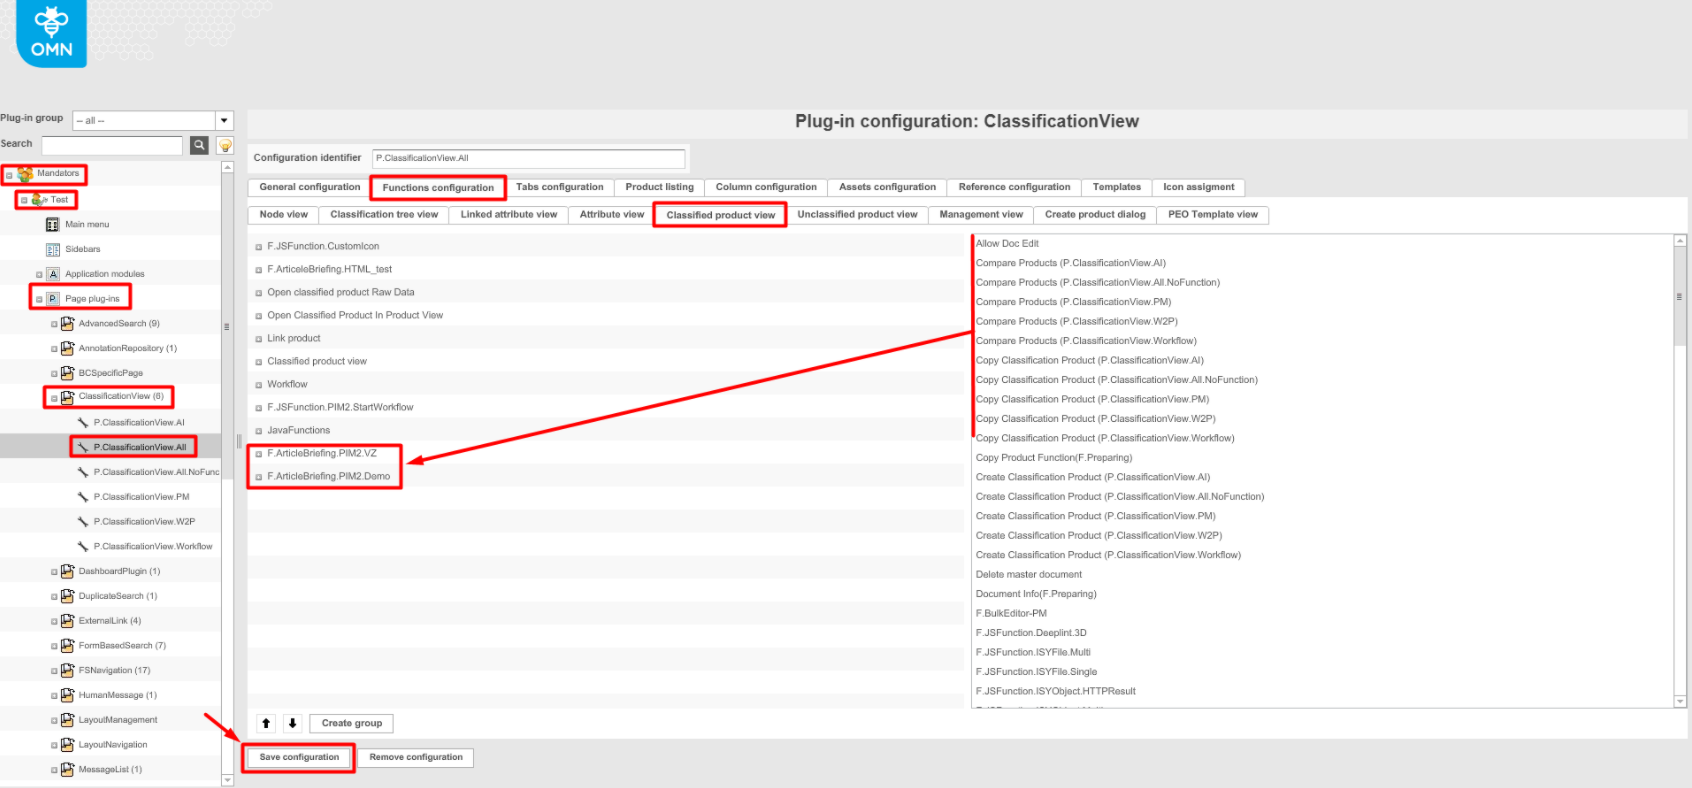This screenshot has width=1692, height=788.
Task: Click the Page plug-ins P icon
Action: tap(53, 298)
